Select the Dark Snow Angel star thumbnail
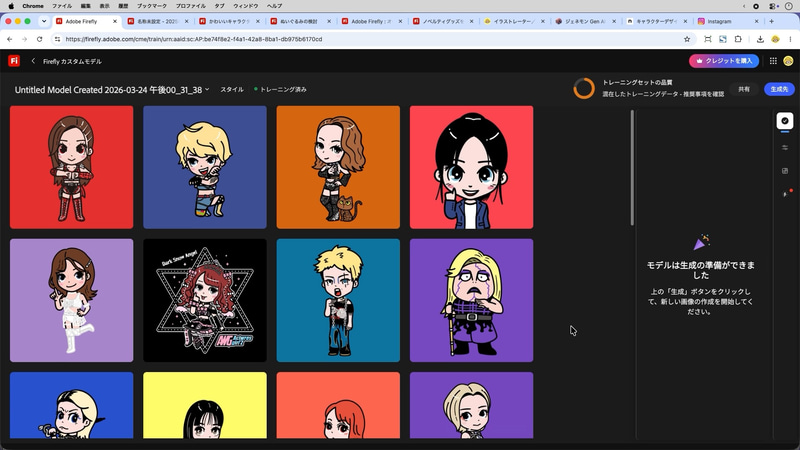The image size is (800, 450). pyautogui.click(x=205, y=301)
